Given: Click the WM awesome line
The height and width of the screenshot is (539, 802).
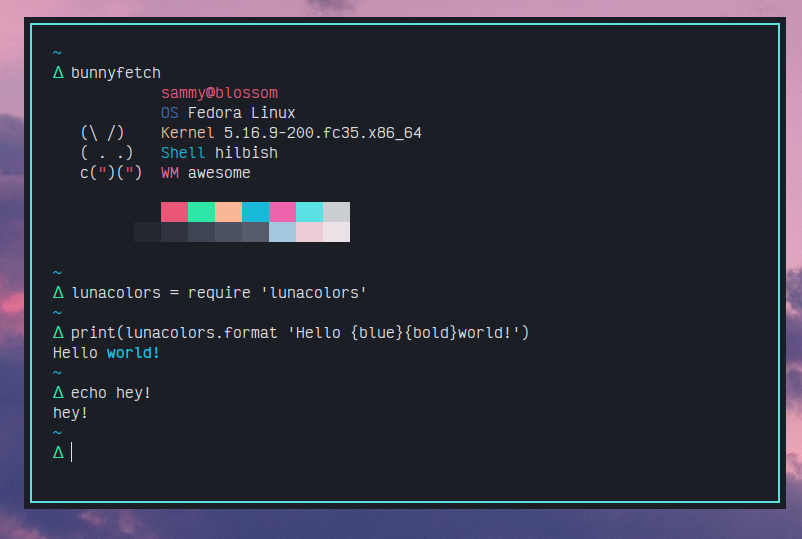Looking at the screenshot, I should [x=205, y=173].
